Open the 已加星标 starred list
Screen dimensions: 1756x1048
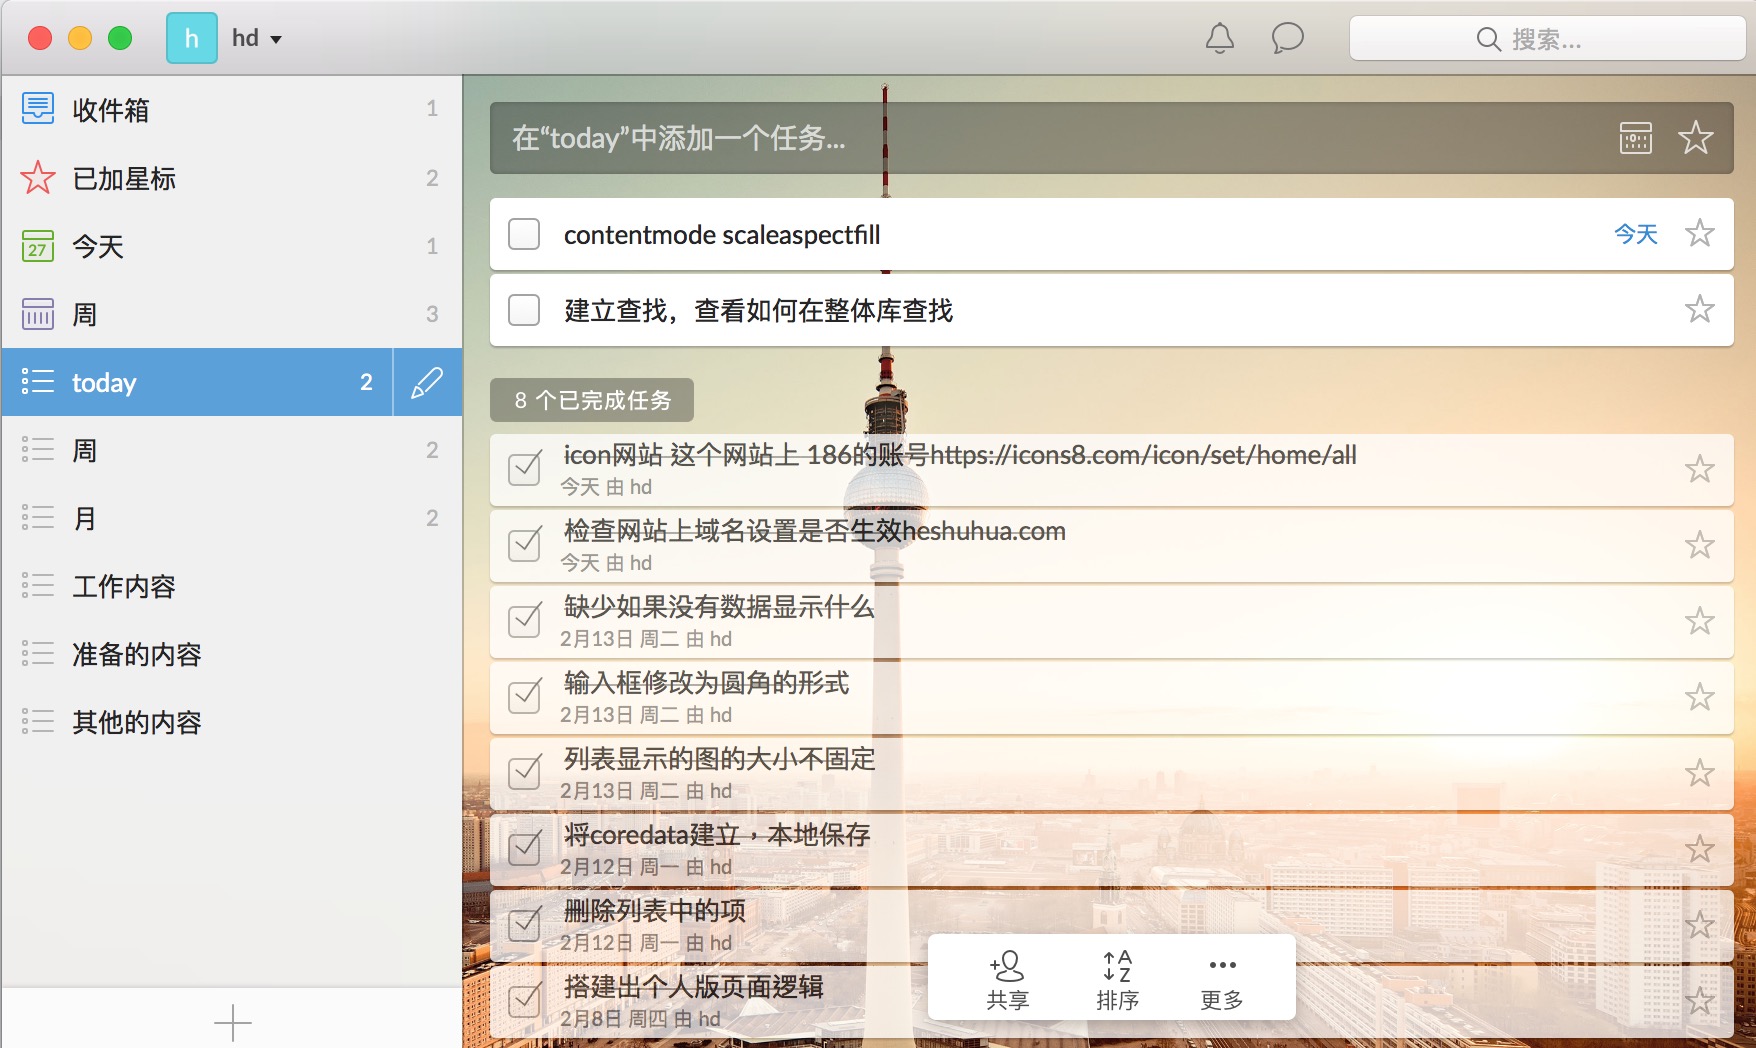(232, 178)
